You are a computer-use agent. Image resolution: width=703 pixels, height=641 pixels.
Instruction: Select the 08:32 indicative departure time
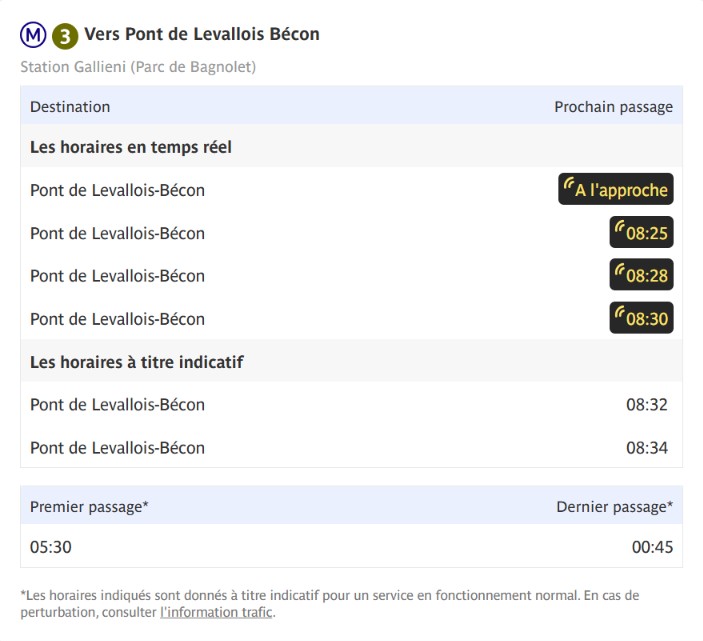[647, 405]
